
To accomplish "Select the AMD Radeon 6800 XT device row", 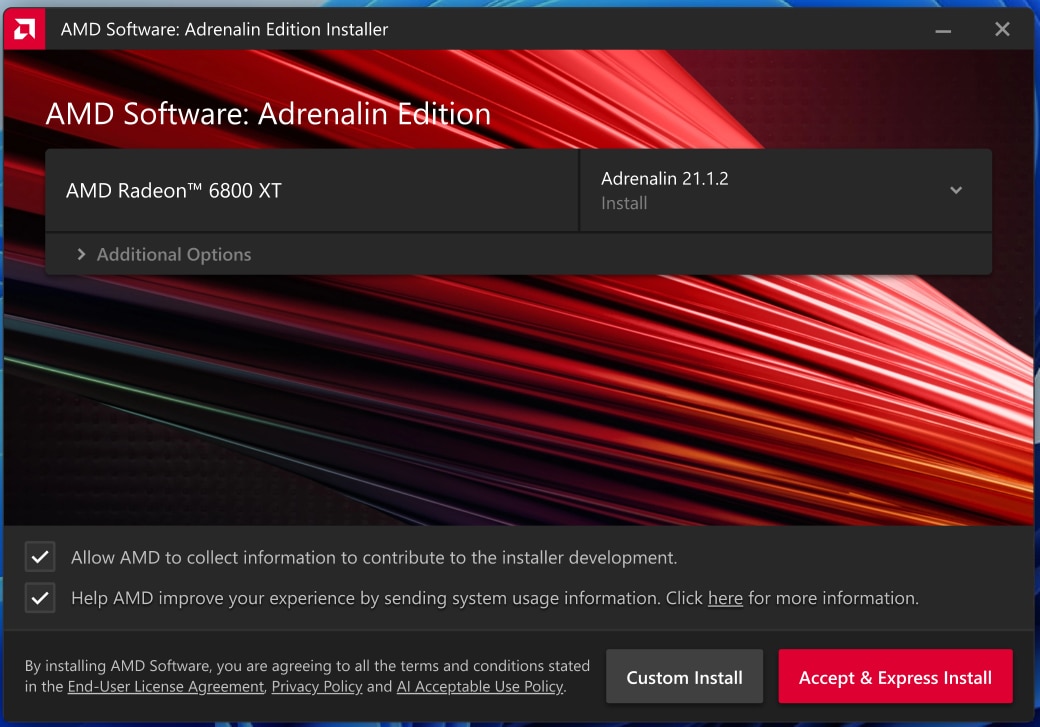I will click(x=312, y=190).
